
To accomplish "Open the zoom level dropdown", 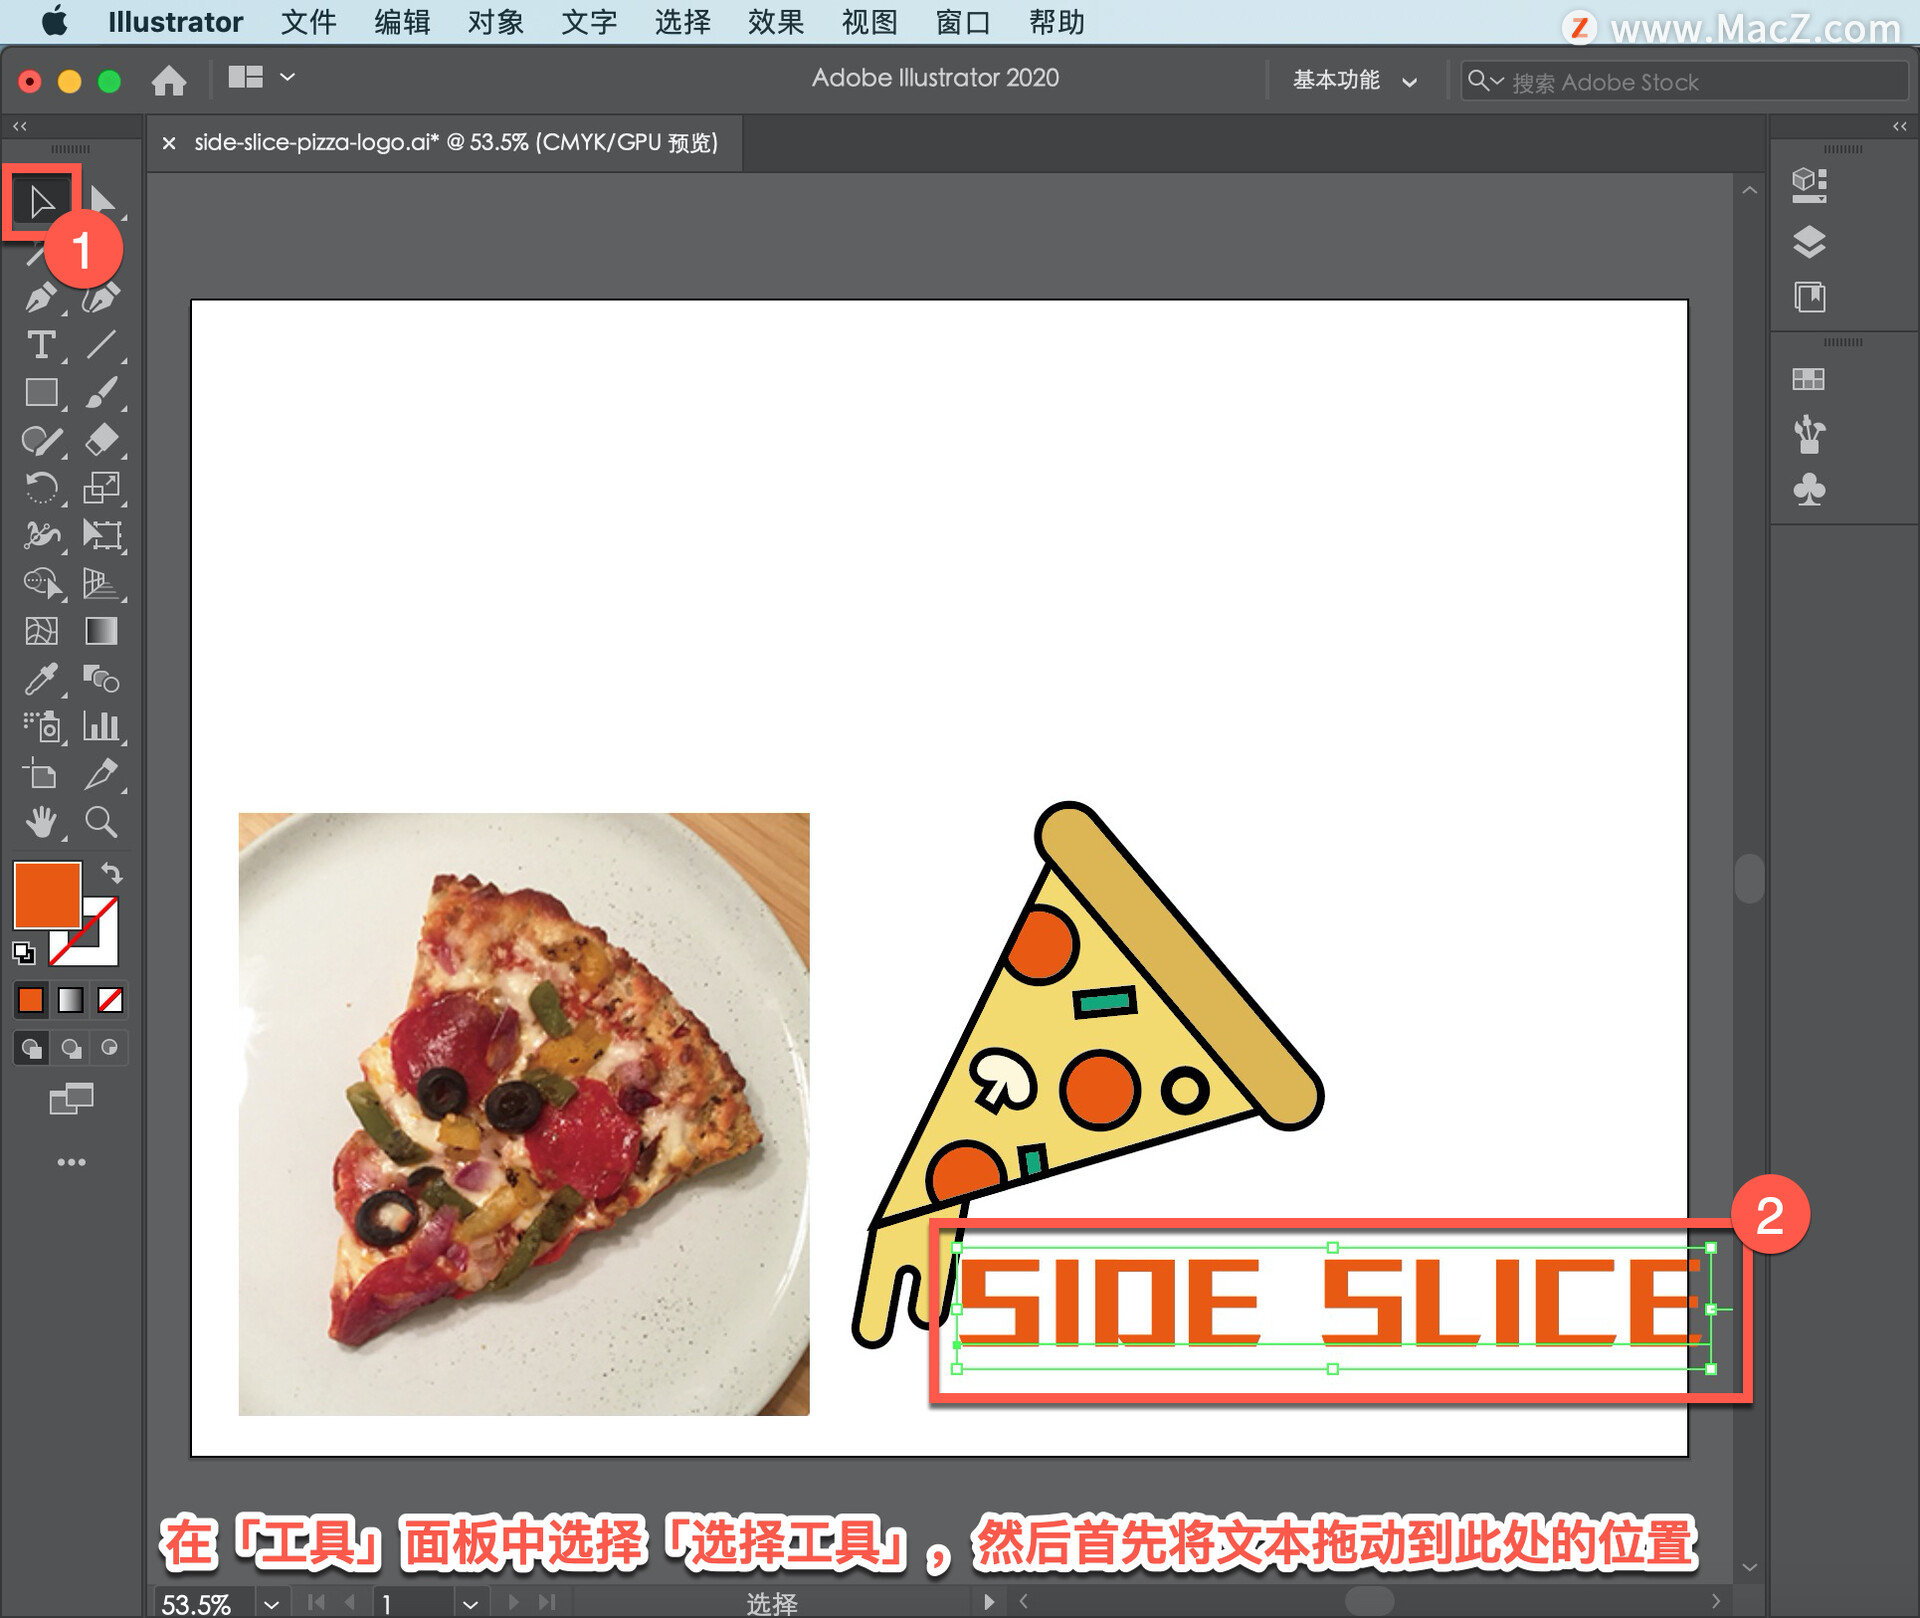I will pos(271,1603).
